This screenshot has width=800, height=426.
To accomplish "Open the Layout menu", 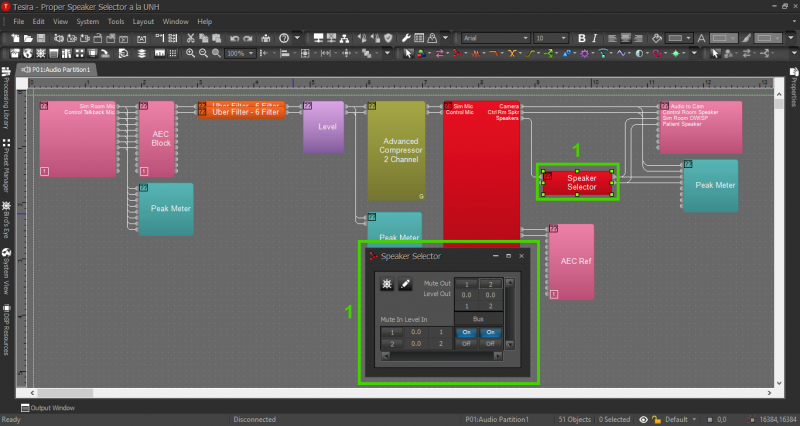I will (x=143, y=21).
